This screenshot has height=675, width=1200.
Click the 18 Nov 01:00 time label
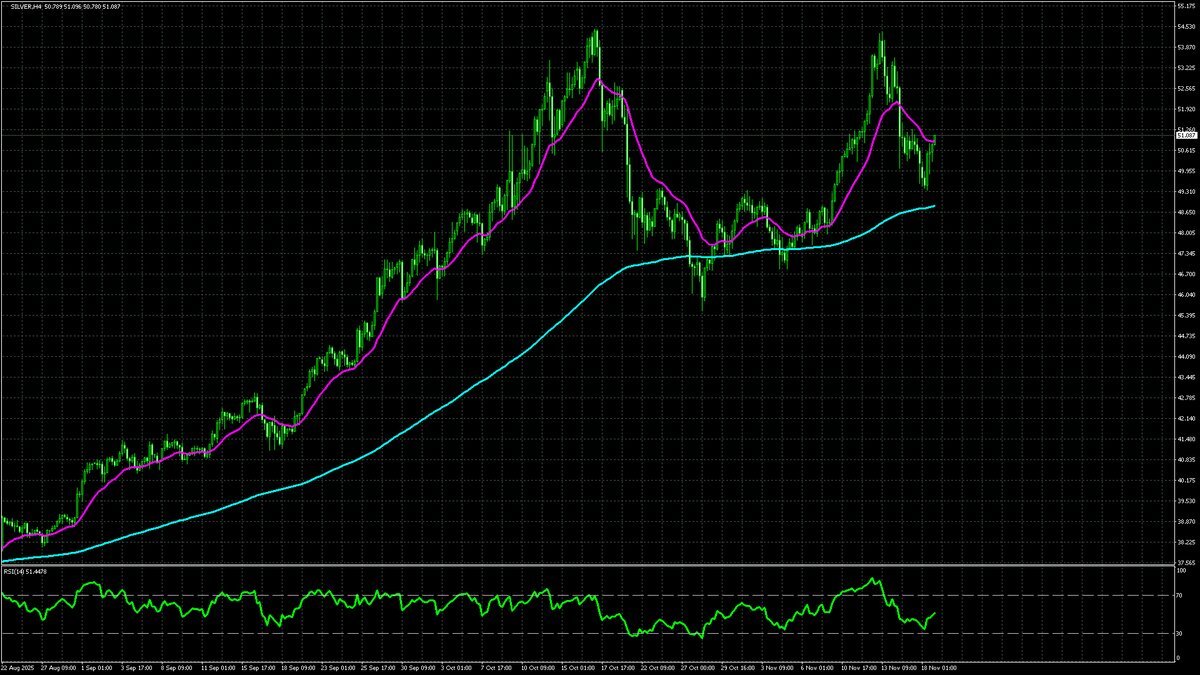(x=937, y=668)
